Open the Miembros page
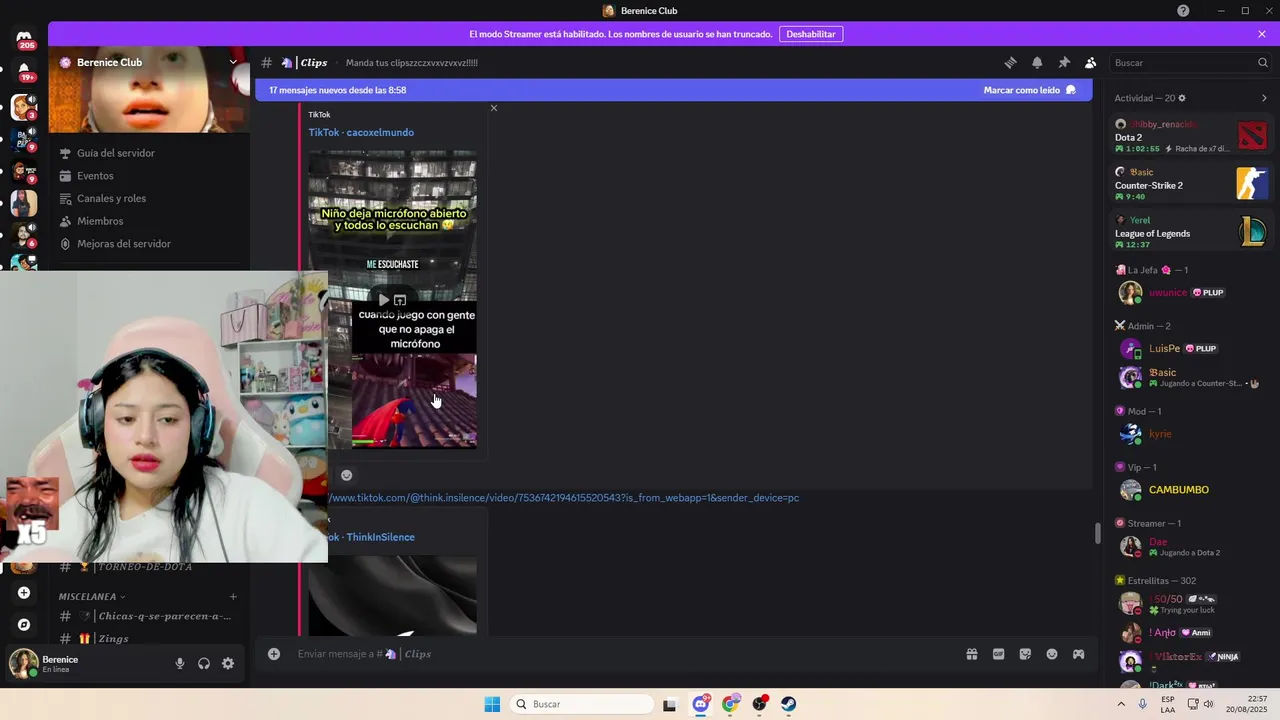 click(x=148, y=221)
